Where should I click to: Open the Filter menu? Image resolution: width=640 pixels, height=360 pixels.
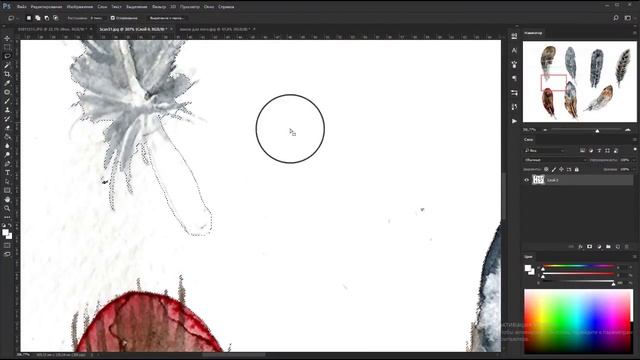pos(159,7)
